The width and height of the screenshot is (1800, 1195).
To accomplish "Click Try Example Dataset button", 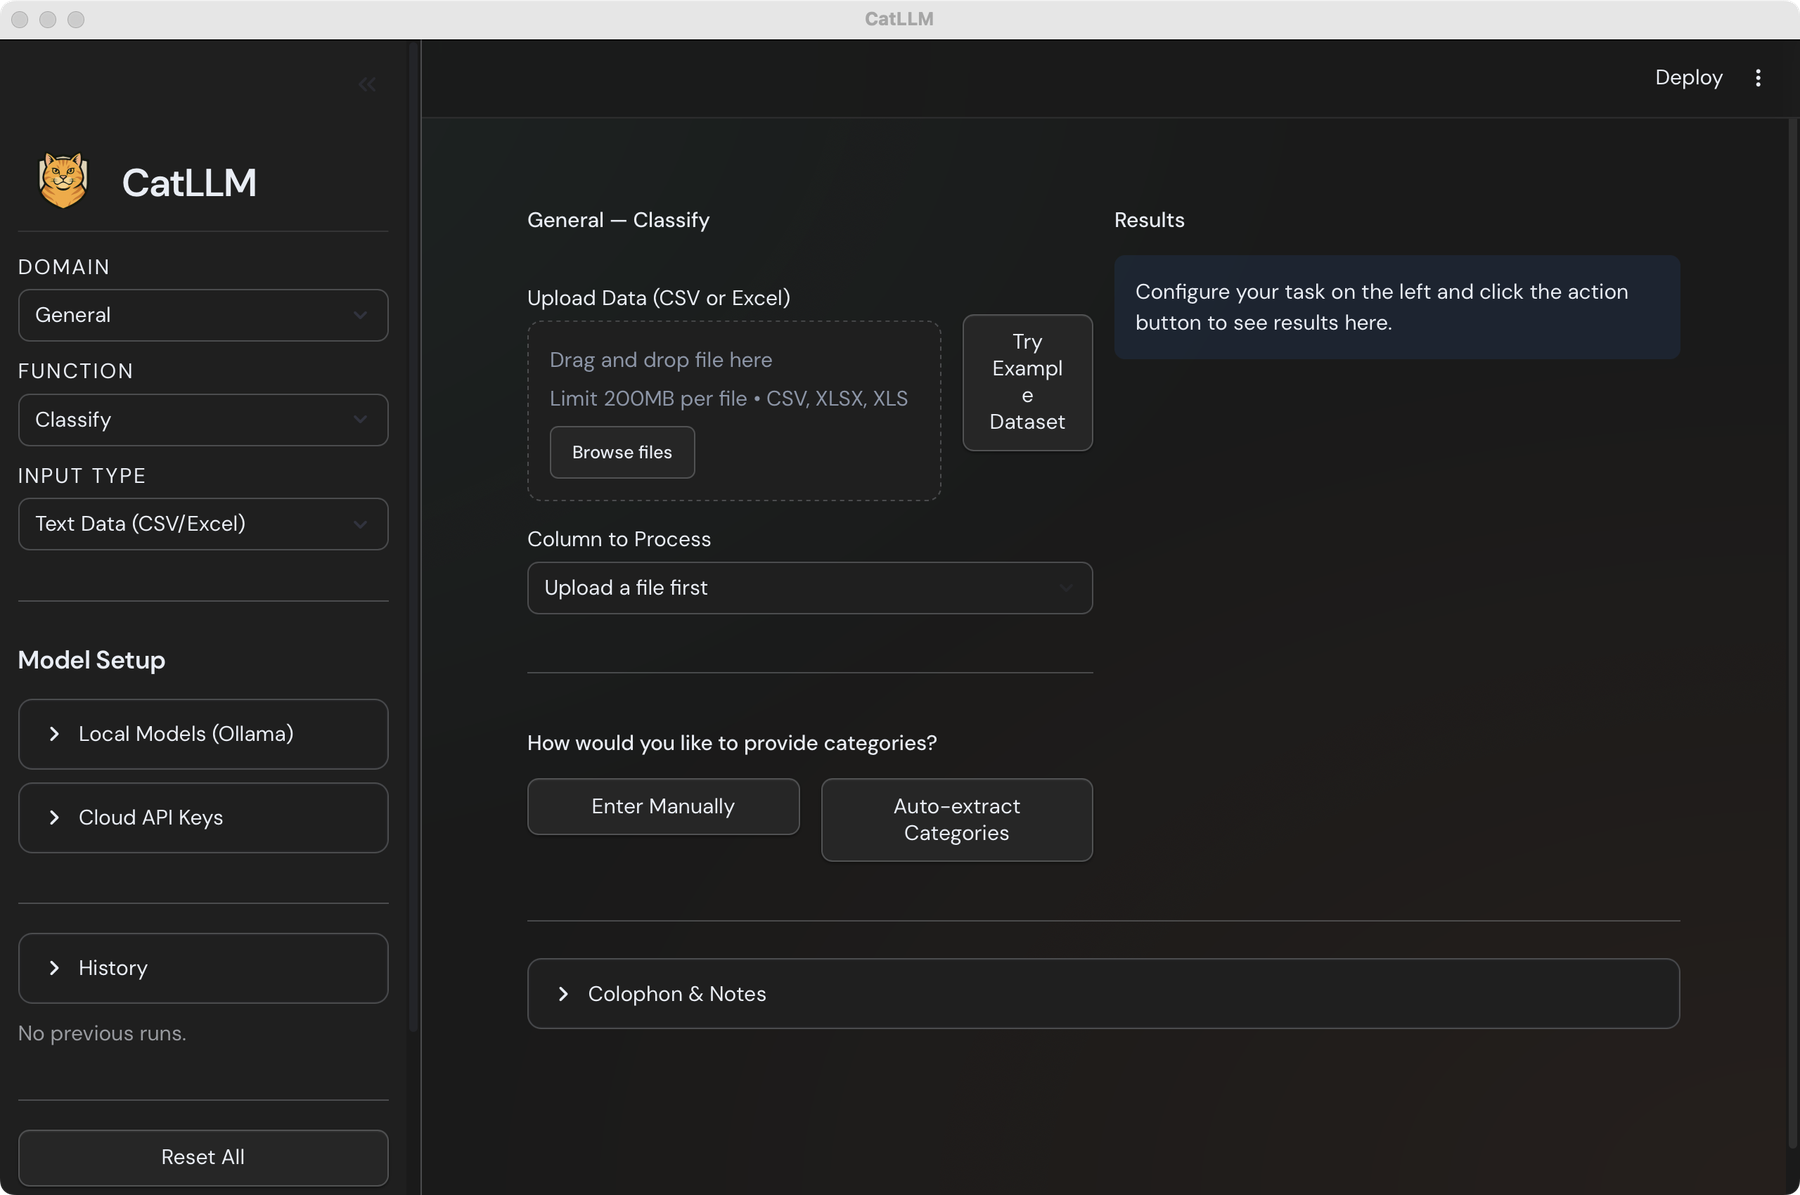I will pyautogui.click(x=1027, y=382).
